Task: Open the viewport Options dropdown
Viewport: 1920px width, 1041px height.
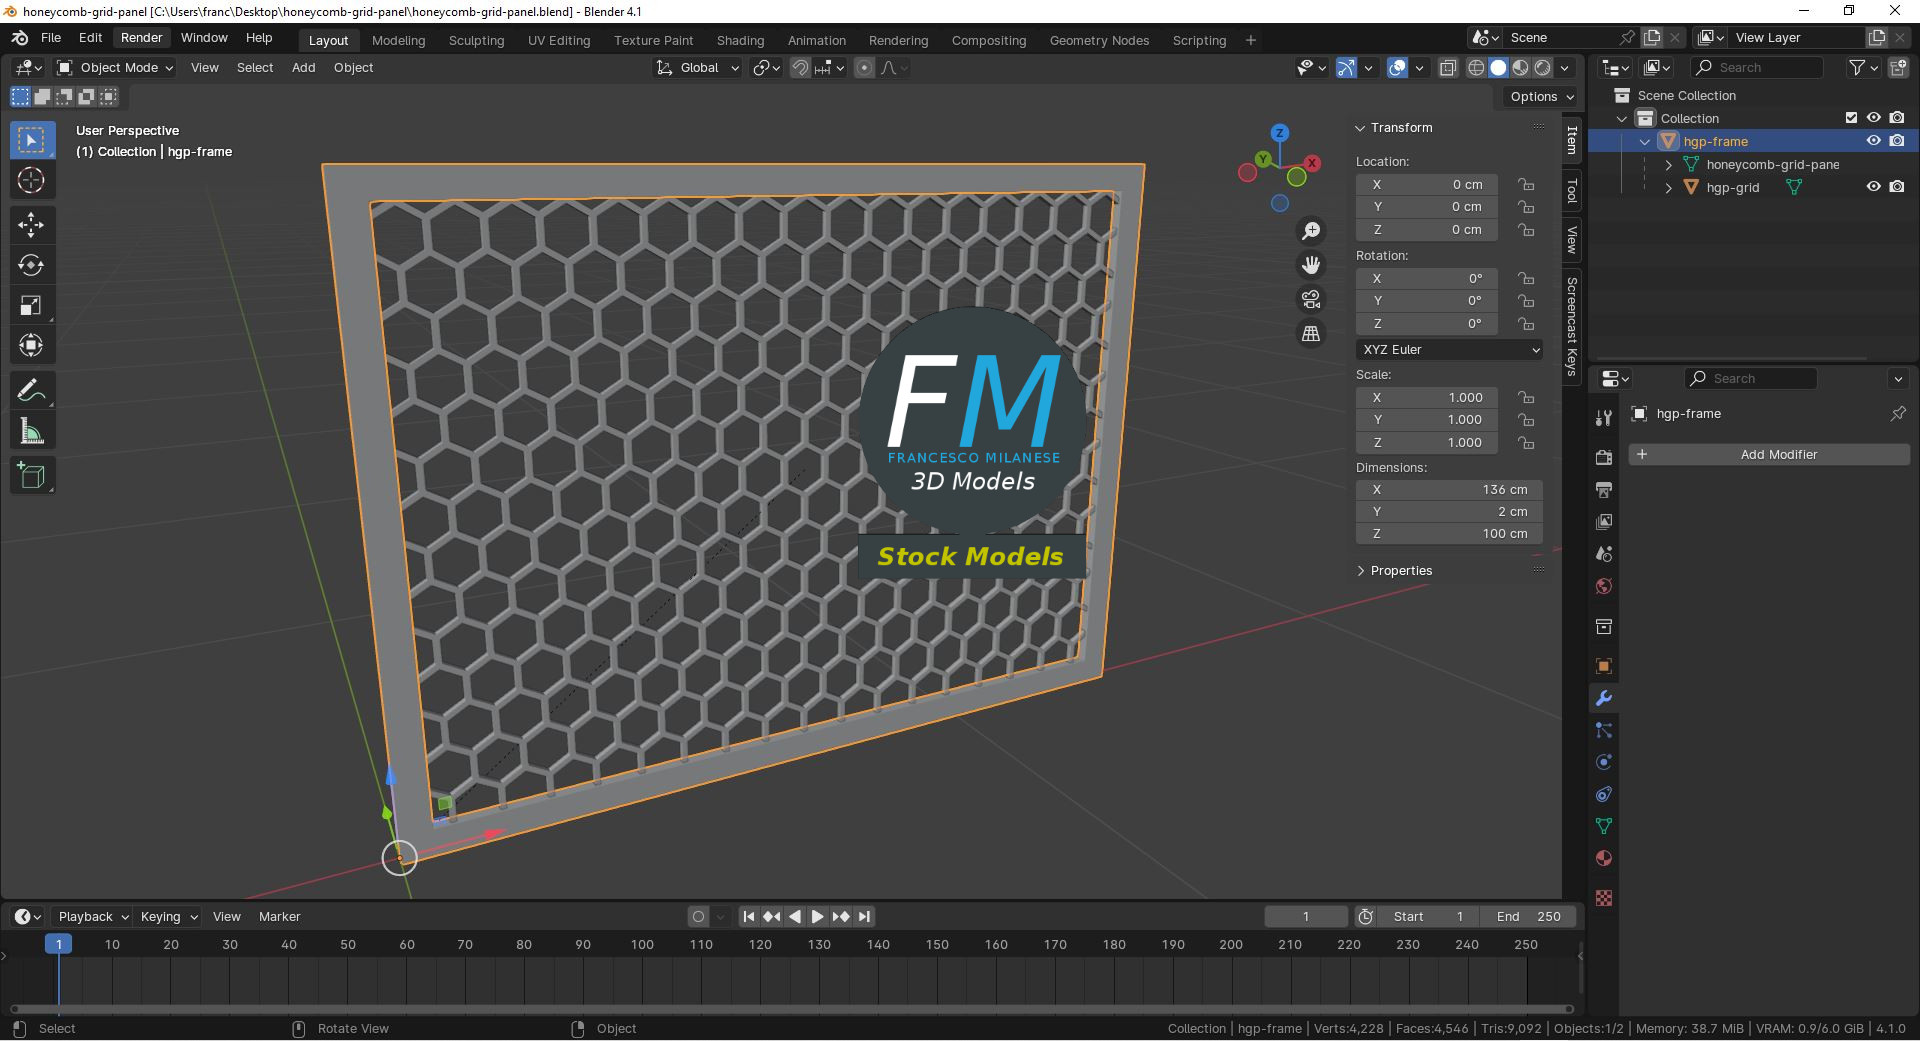Action: (x=1541, y=97)
